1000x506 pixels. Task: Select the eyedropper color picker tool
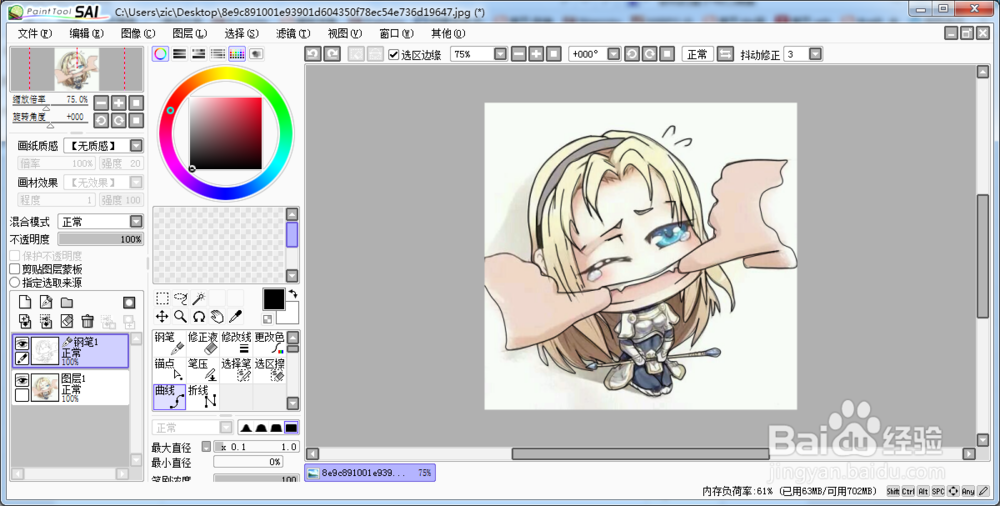(x=235, y=316)
